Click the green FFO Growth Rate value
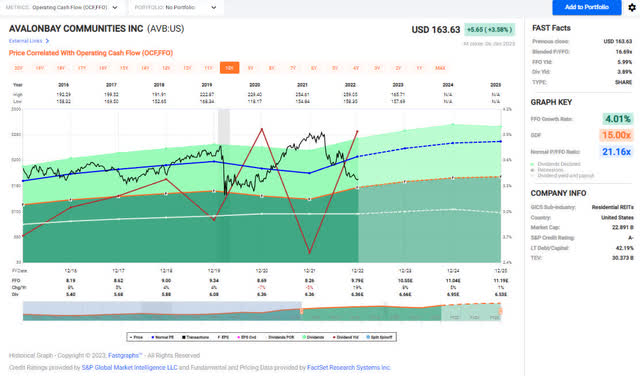640x376 pixels. 618,119
